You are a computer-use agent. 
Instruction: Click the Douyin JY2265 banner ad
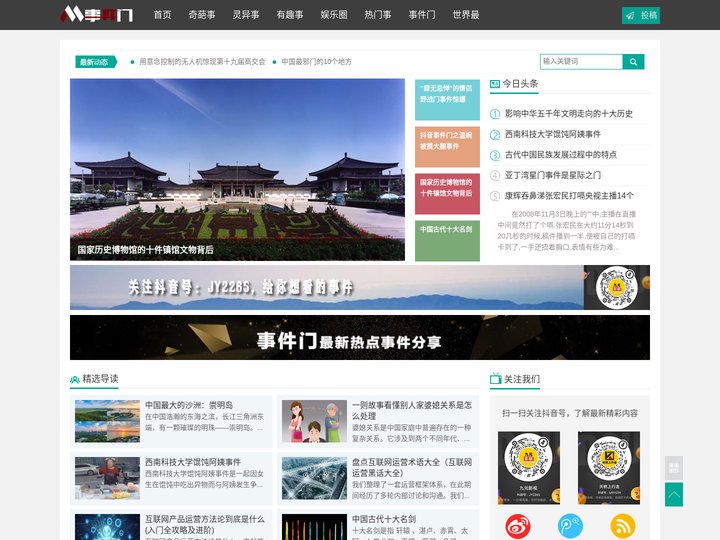pyautogui.click(x=360, y=287)
